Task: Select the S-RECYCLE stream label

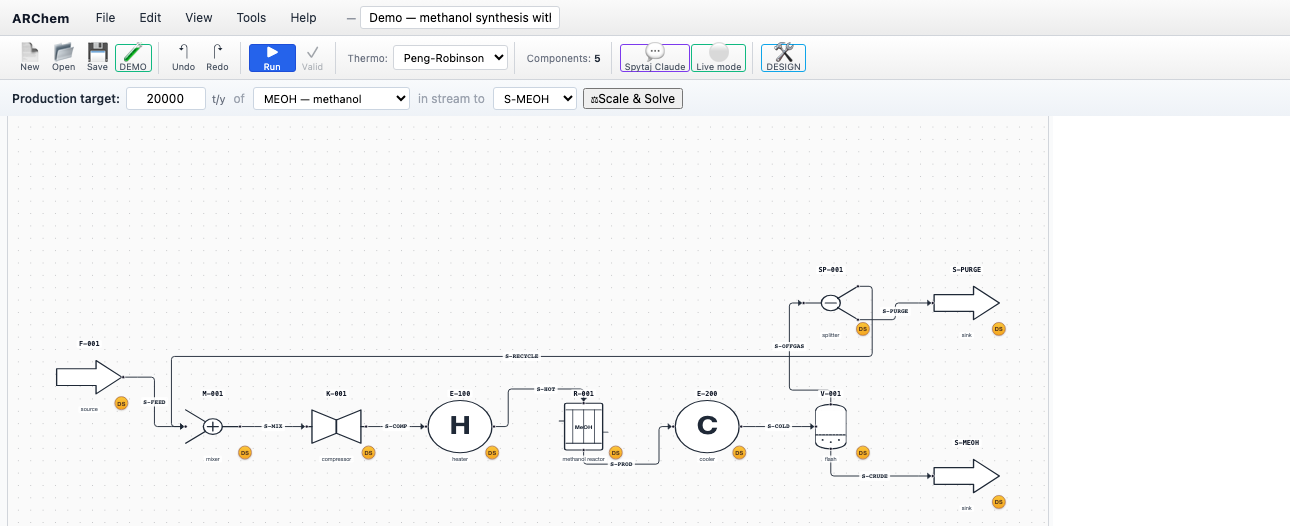Action: pos(522,356)
